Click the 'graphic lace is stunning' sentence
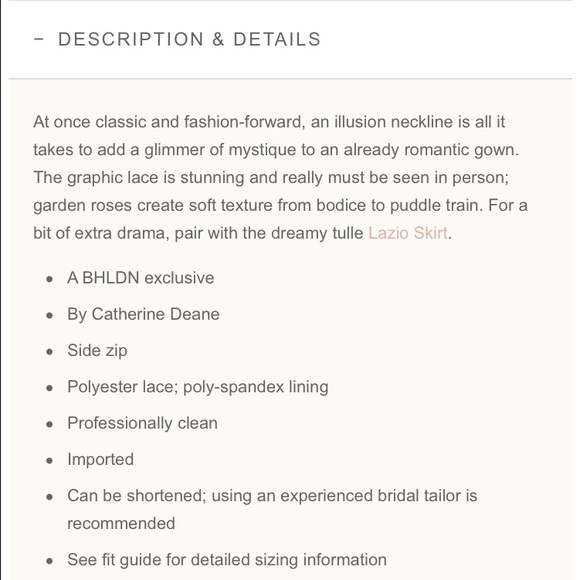 pos(271,178)
